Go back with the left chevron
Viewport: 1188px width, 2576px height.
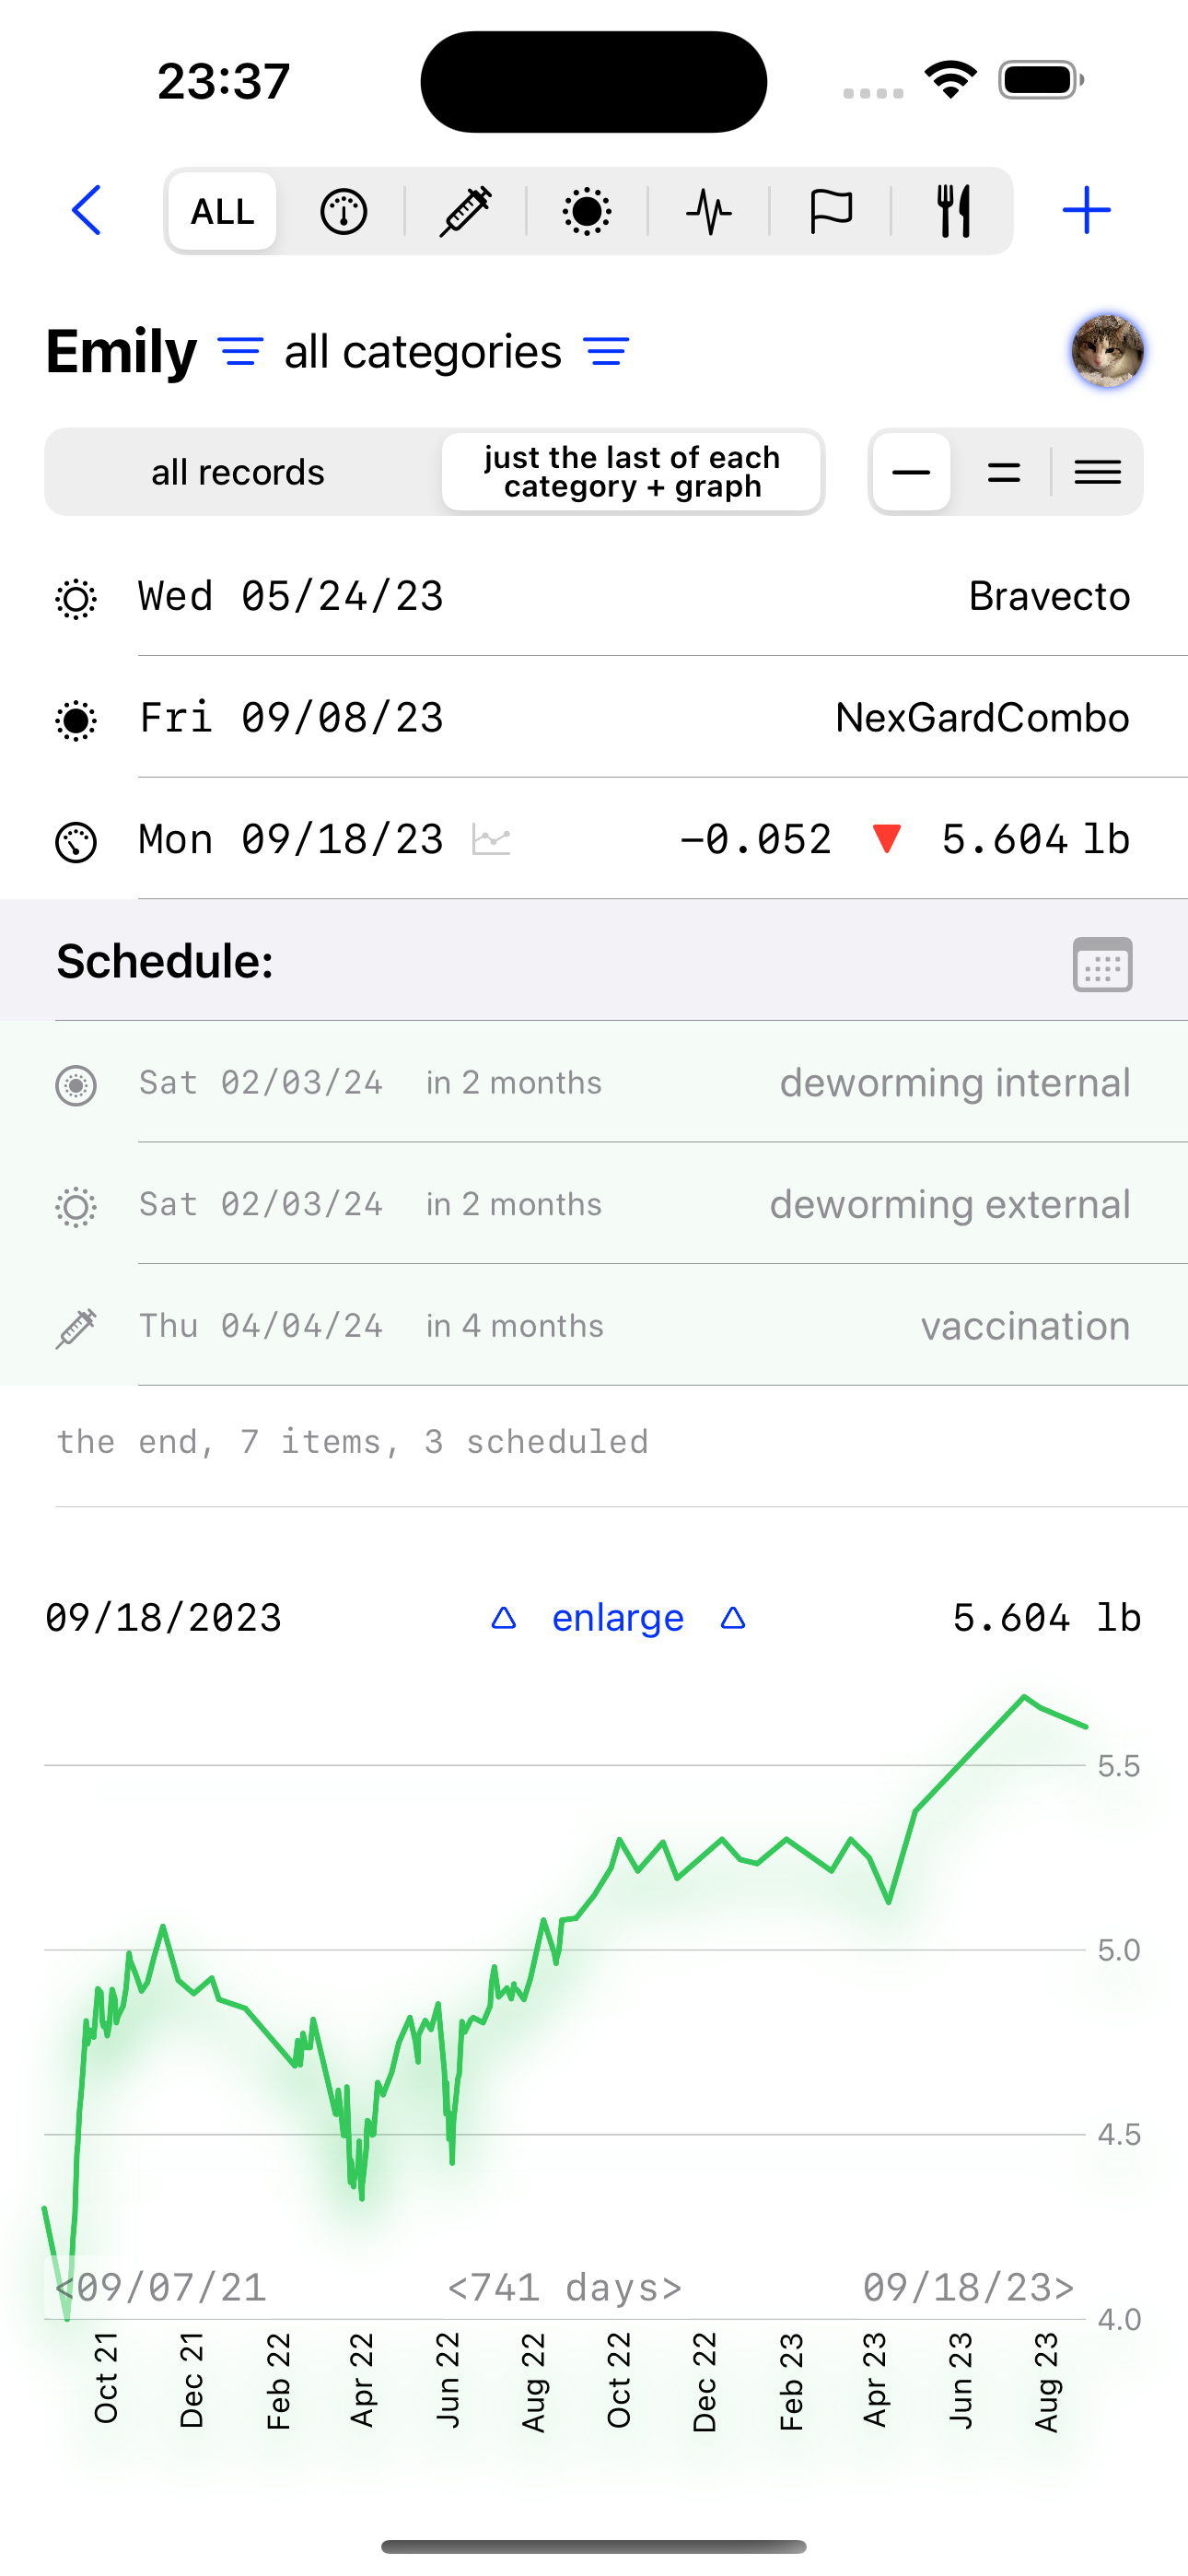87,211
